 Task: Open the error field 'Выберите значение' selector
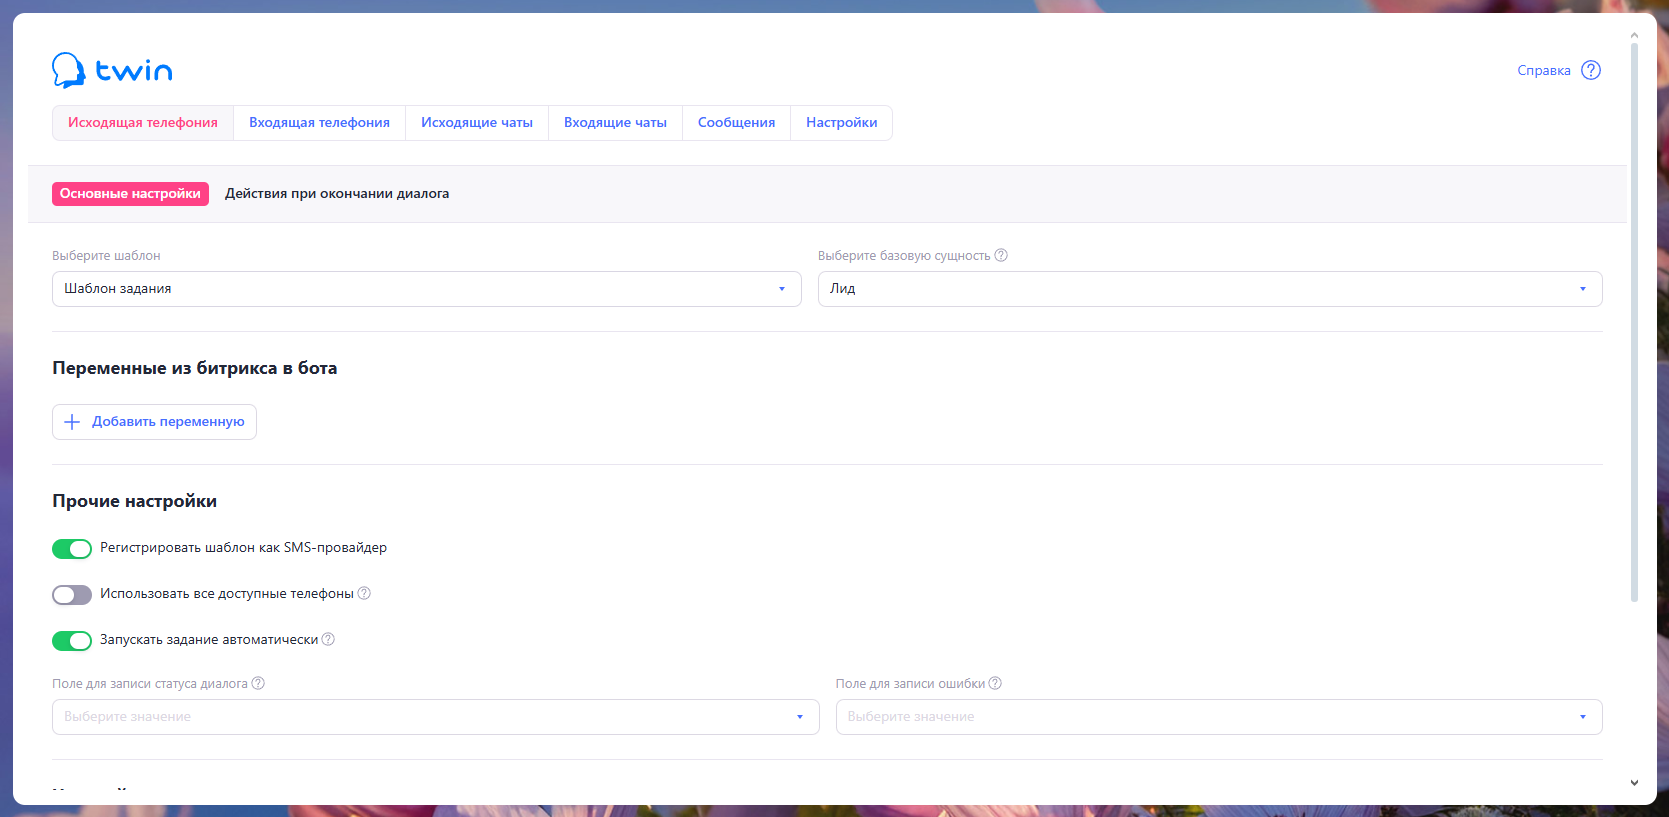pyautogui.click(x=1218, y=717)
